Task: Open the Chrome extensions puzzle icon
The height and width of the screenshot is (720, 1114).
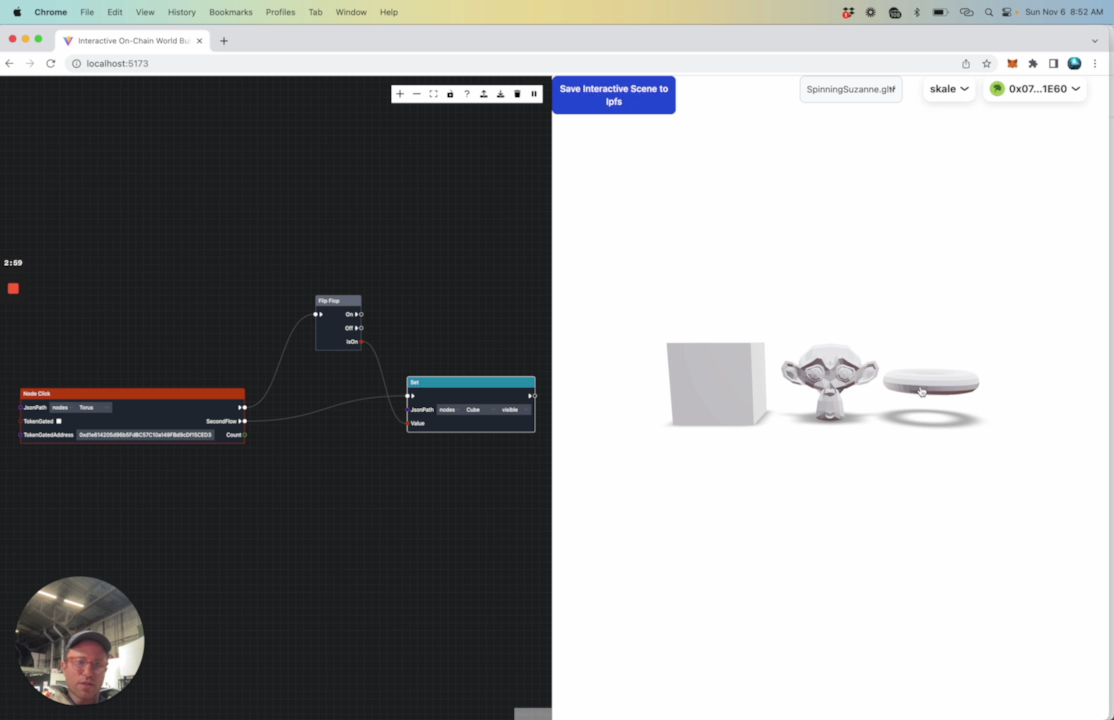Action: pyautogui.click(x=1033, y=63)
